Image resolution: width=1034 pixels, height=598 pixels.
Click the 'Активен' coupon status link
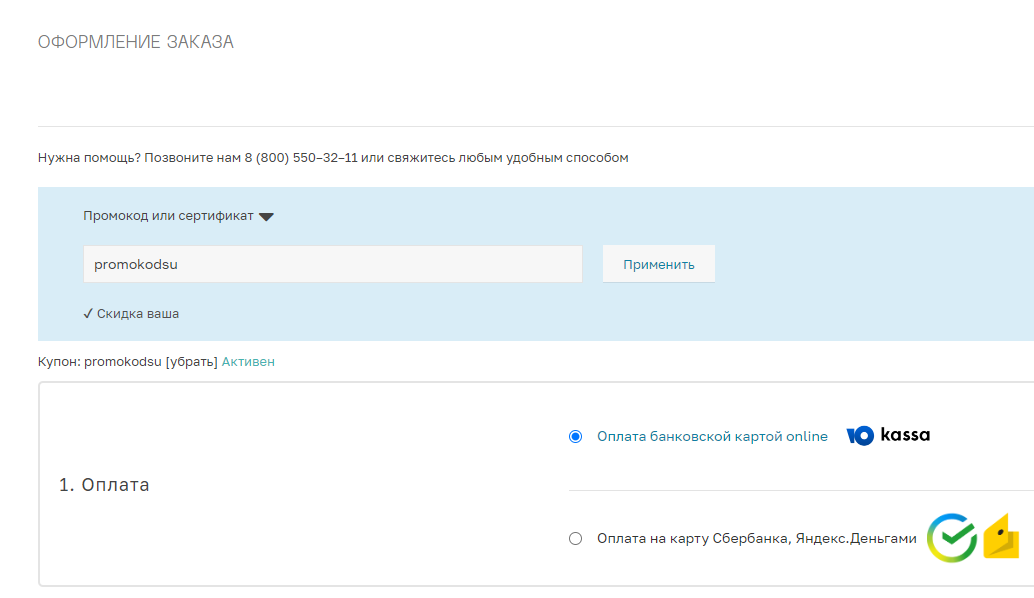[248, 361]
